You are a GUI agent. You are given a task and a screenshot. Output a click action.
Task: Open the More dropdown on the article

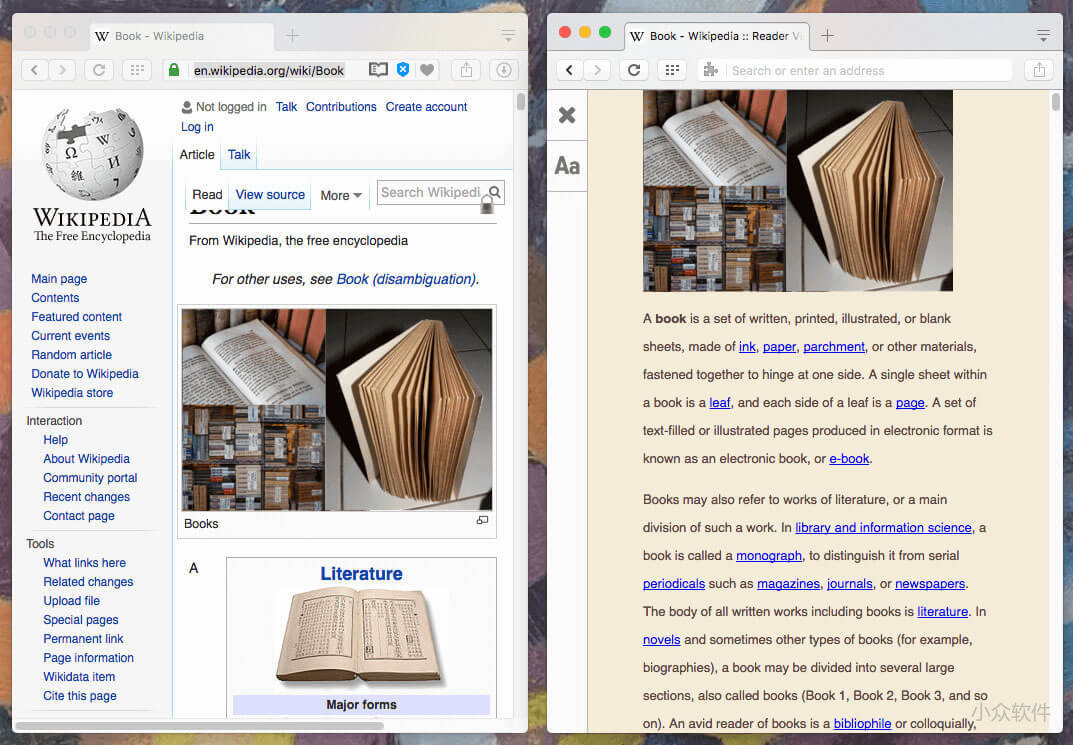click(x=340, y=195)
